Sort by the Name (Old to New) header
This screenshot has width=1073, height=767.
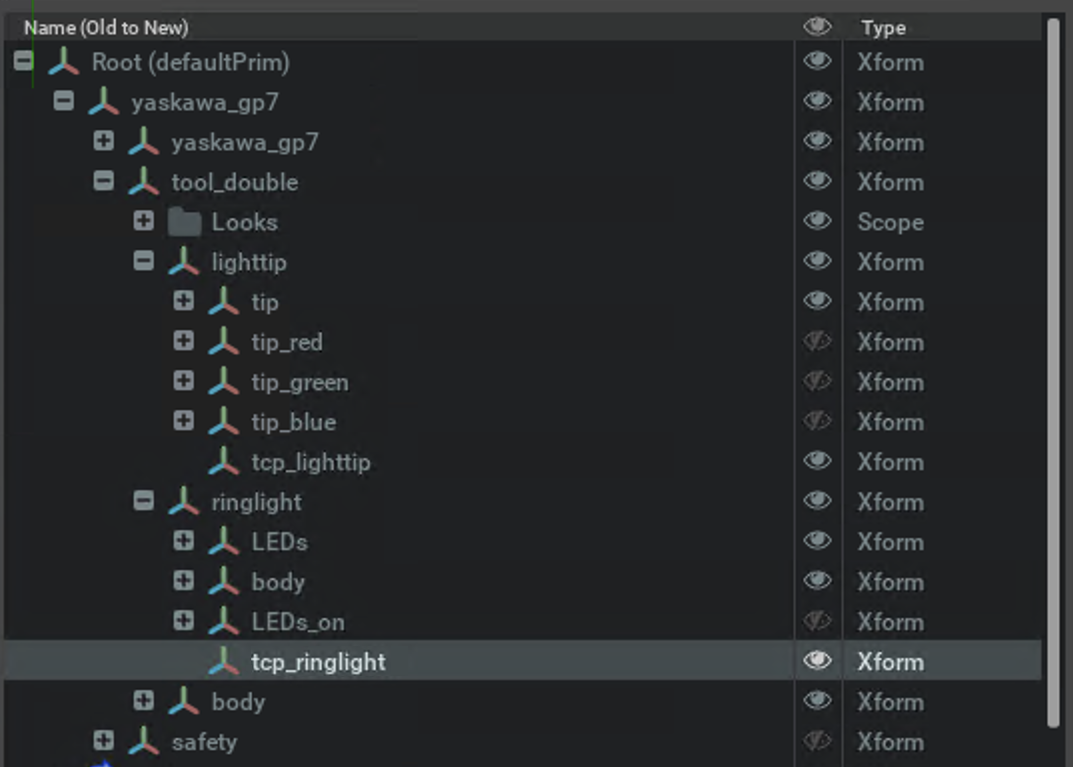pyautogui.click(x=106, y=28)
